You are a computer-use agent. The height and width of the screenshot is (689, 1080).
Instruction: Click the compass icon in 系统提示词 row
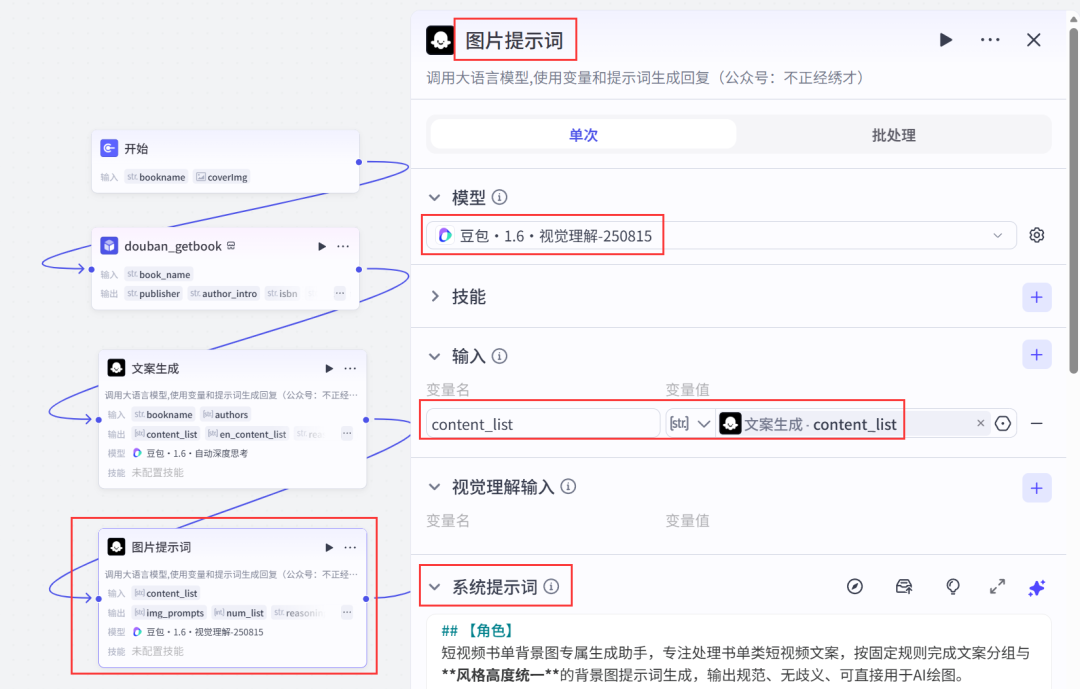click(854, 587)
